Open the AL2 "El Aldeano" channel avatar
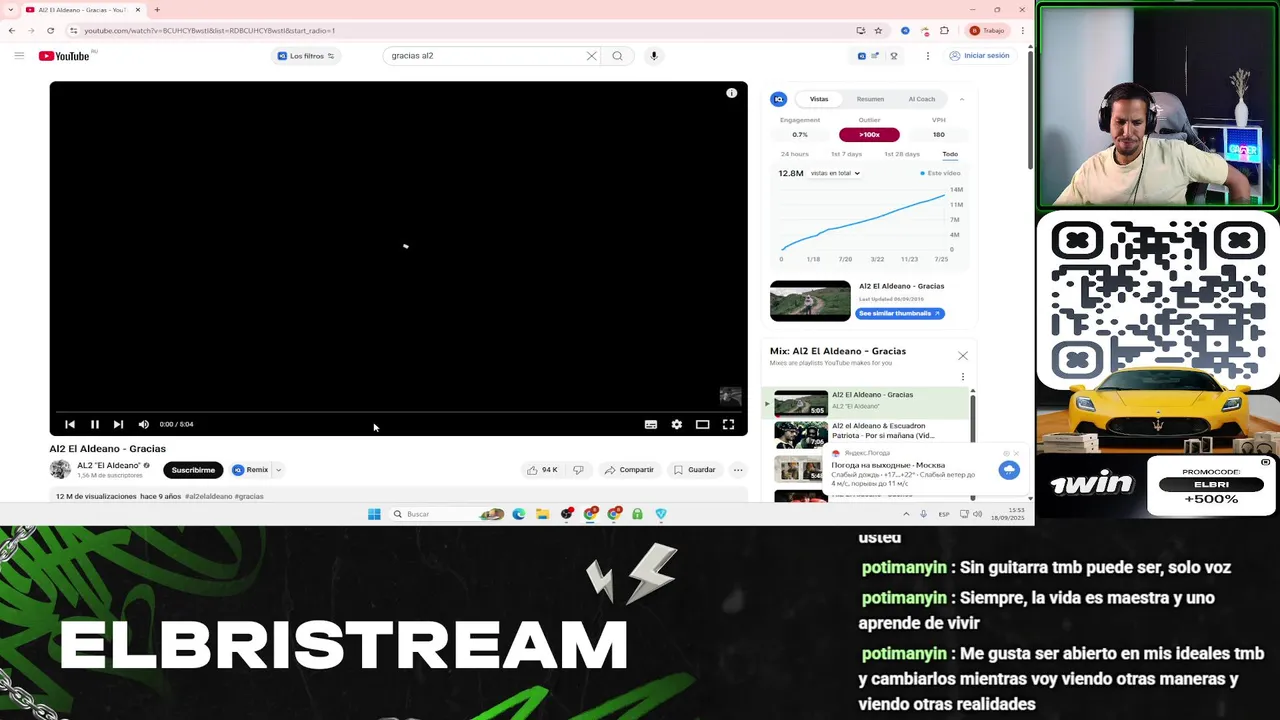The width and height of the screenshot is (1280, 720). click(60, 469)
